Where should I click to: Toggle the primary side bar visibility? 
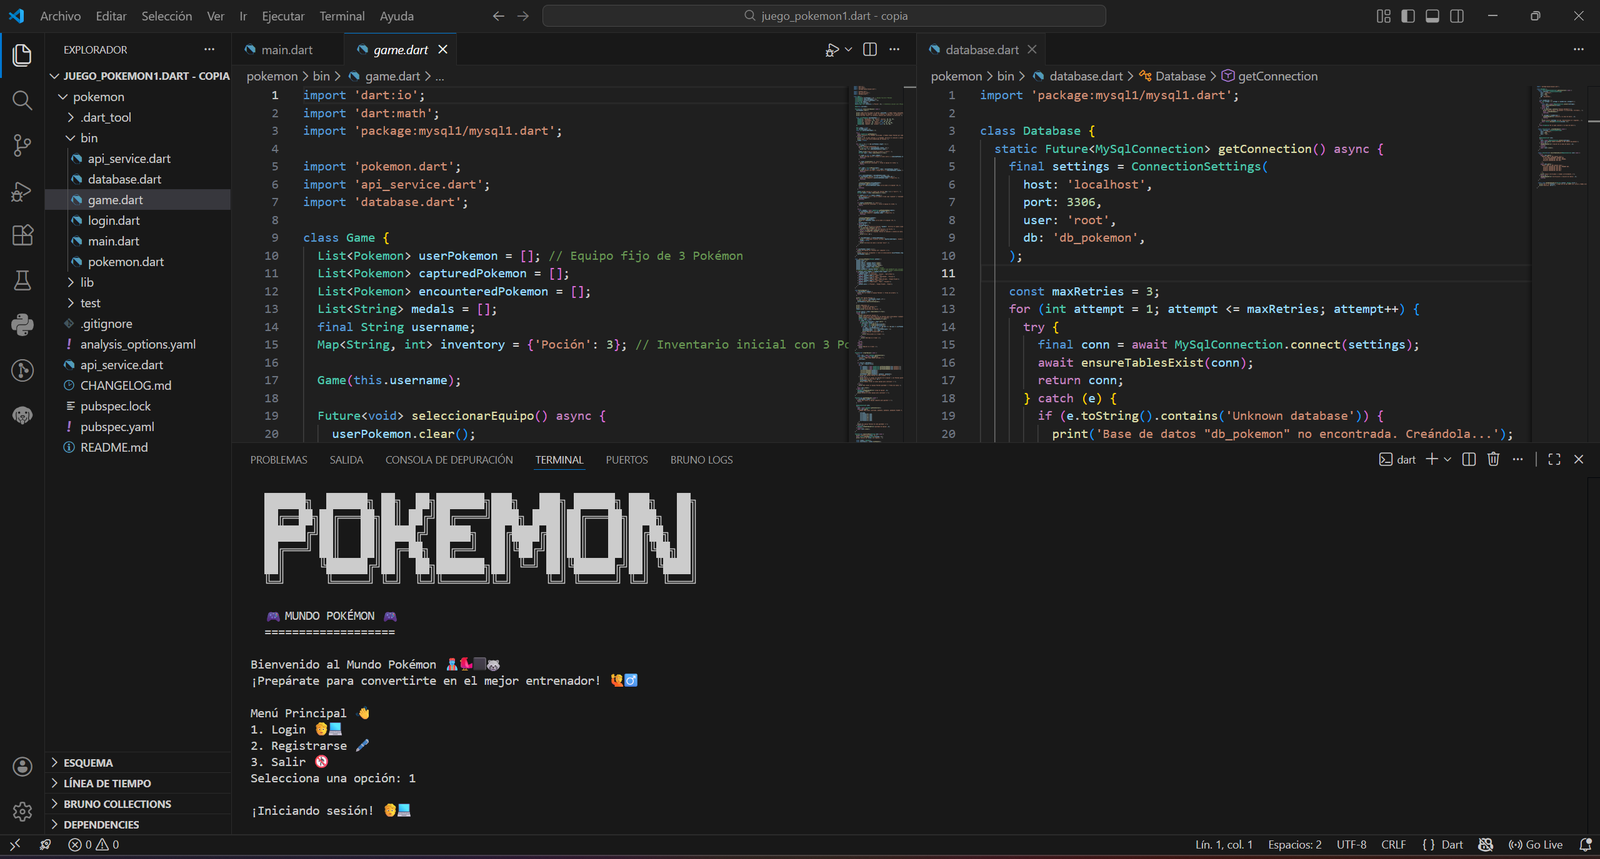1408,16
